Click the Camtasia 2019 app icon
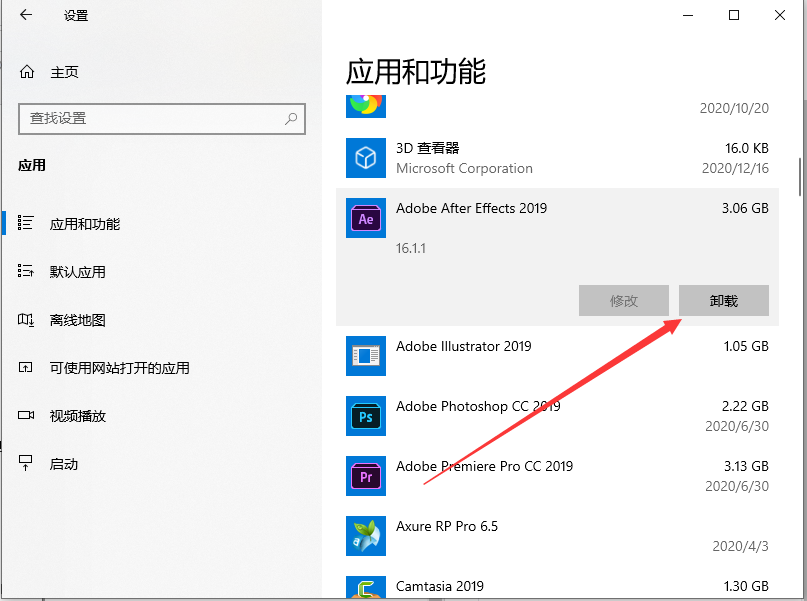This screenshot has height=601, width=807. coord(365,587)
